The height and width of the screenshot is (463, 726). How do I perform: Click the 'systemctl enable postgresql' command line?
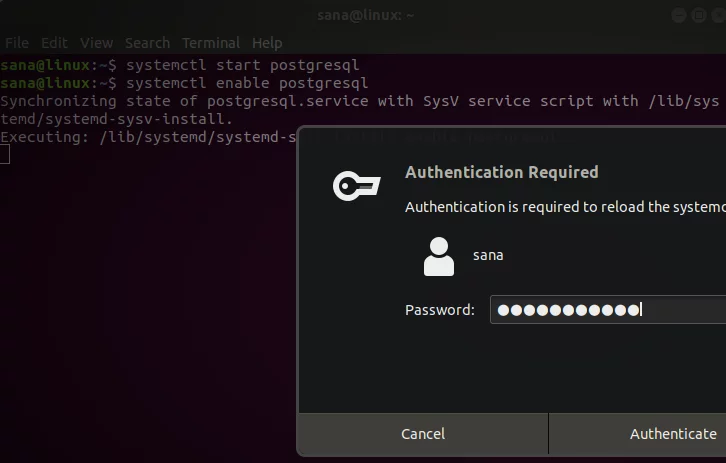click(x=246, y=83)
